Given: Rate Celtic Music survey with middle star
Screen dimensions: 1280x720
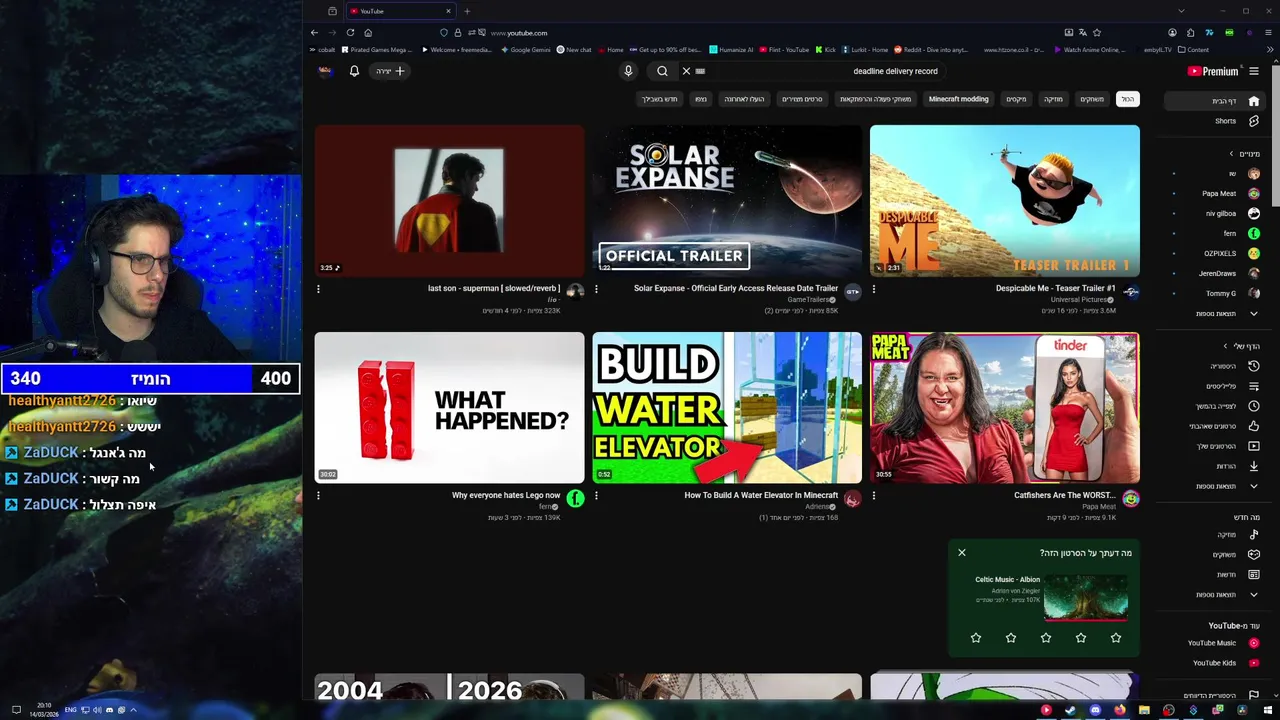Looking at the screenshot, I should 1046,637.
